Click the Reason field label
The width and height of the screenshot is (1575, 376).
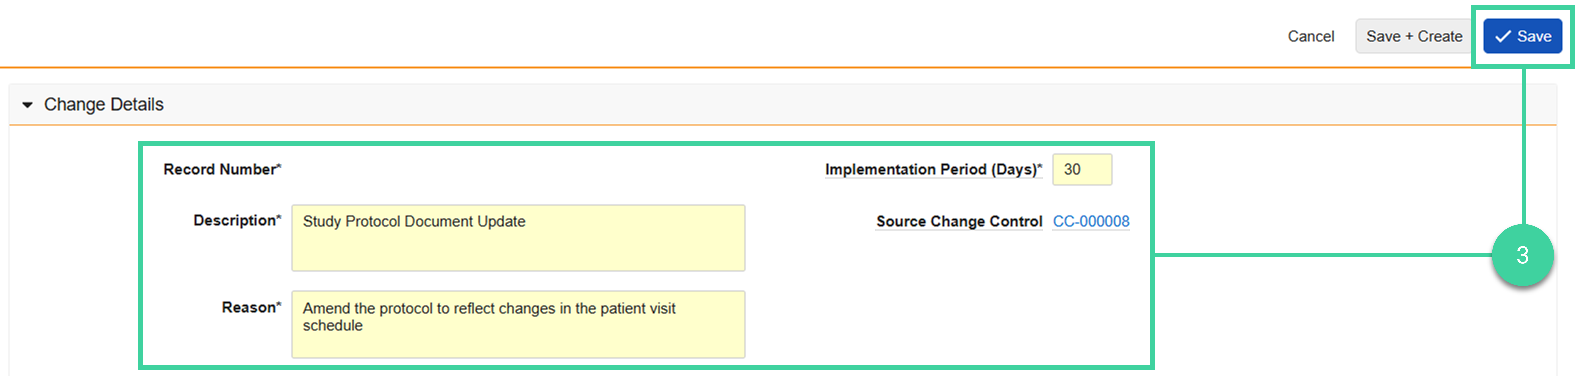[251, 307]
